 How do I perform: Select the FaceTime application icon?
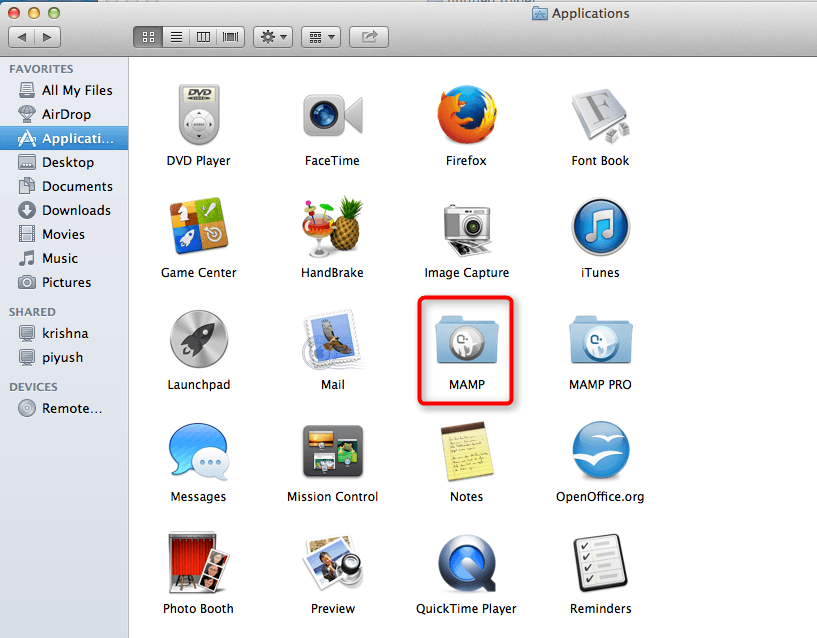tap(332, 115)
